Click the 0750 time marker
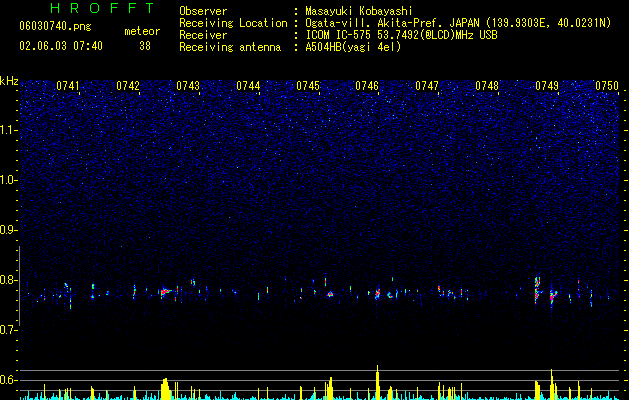The height and width of the screenshot is (400, 629). (x=607, y=86)
